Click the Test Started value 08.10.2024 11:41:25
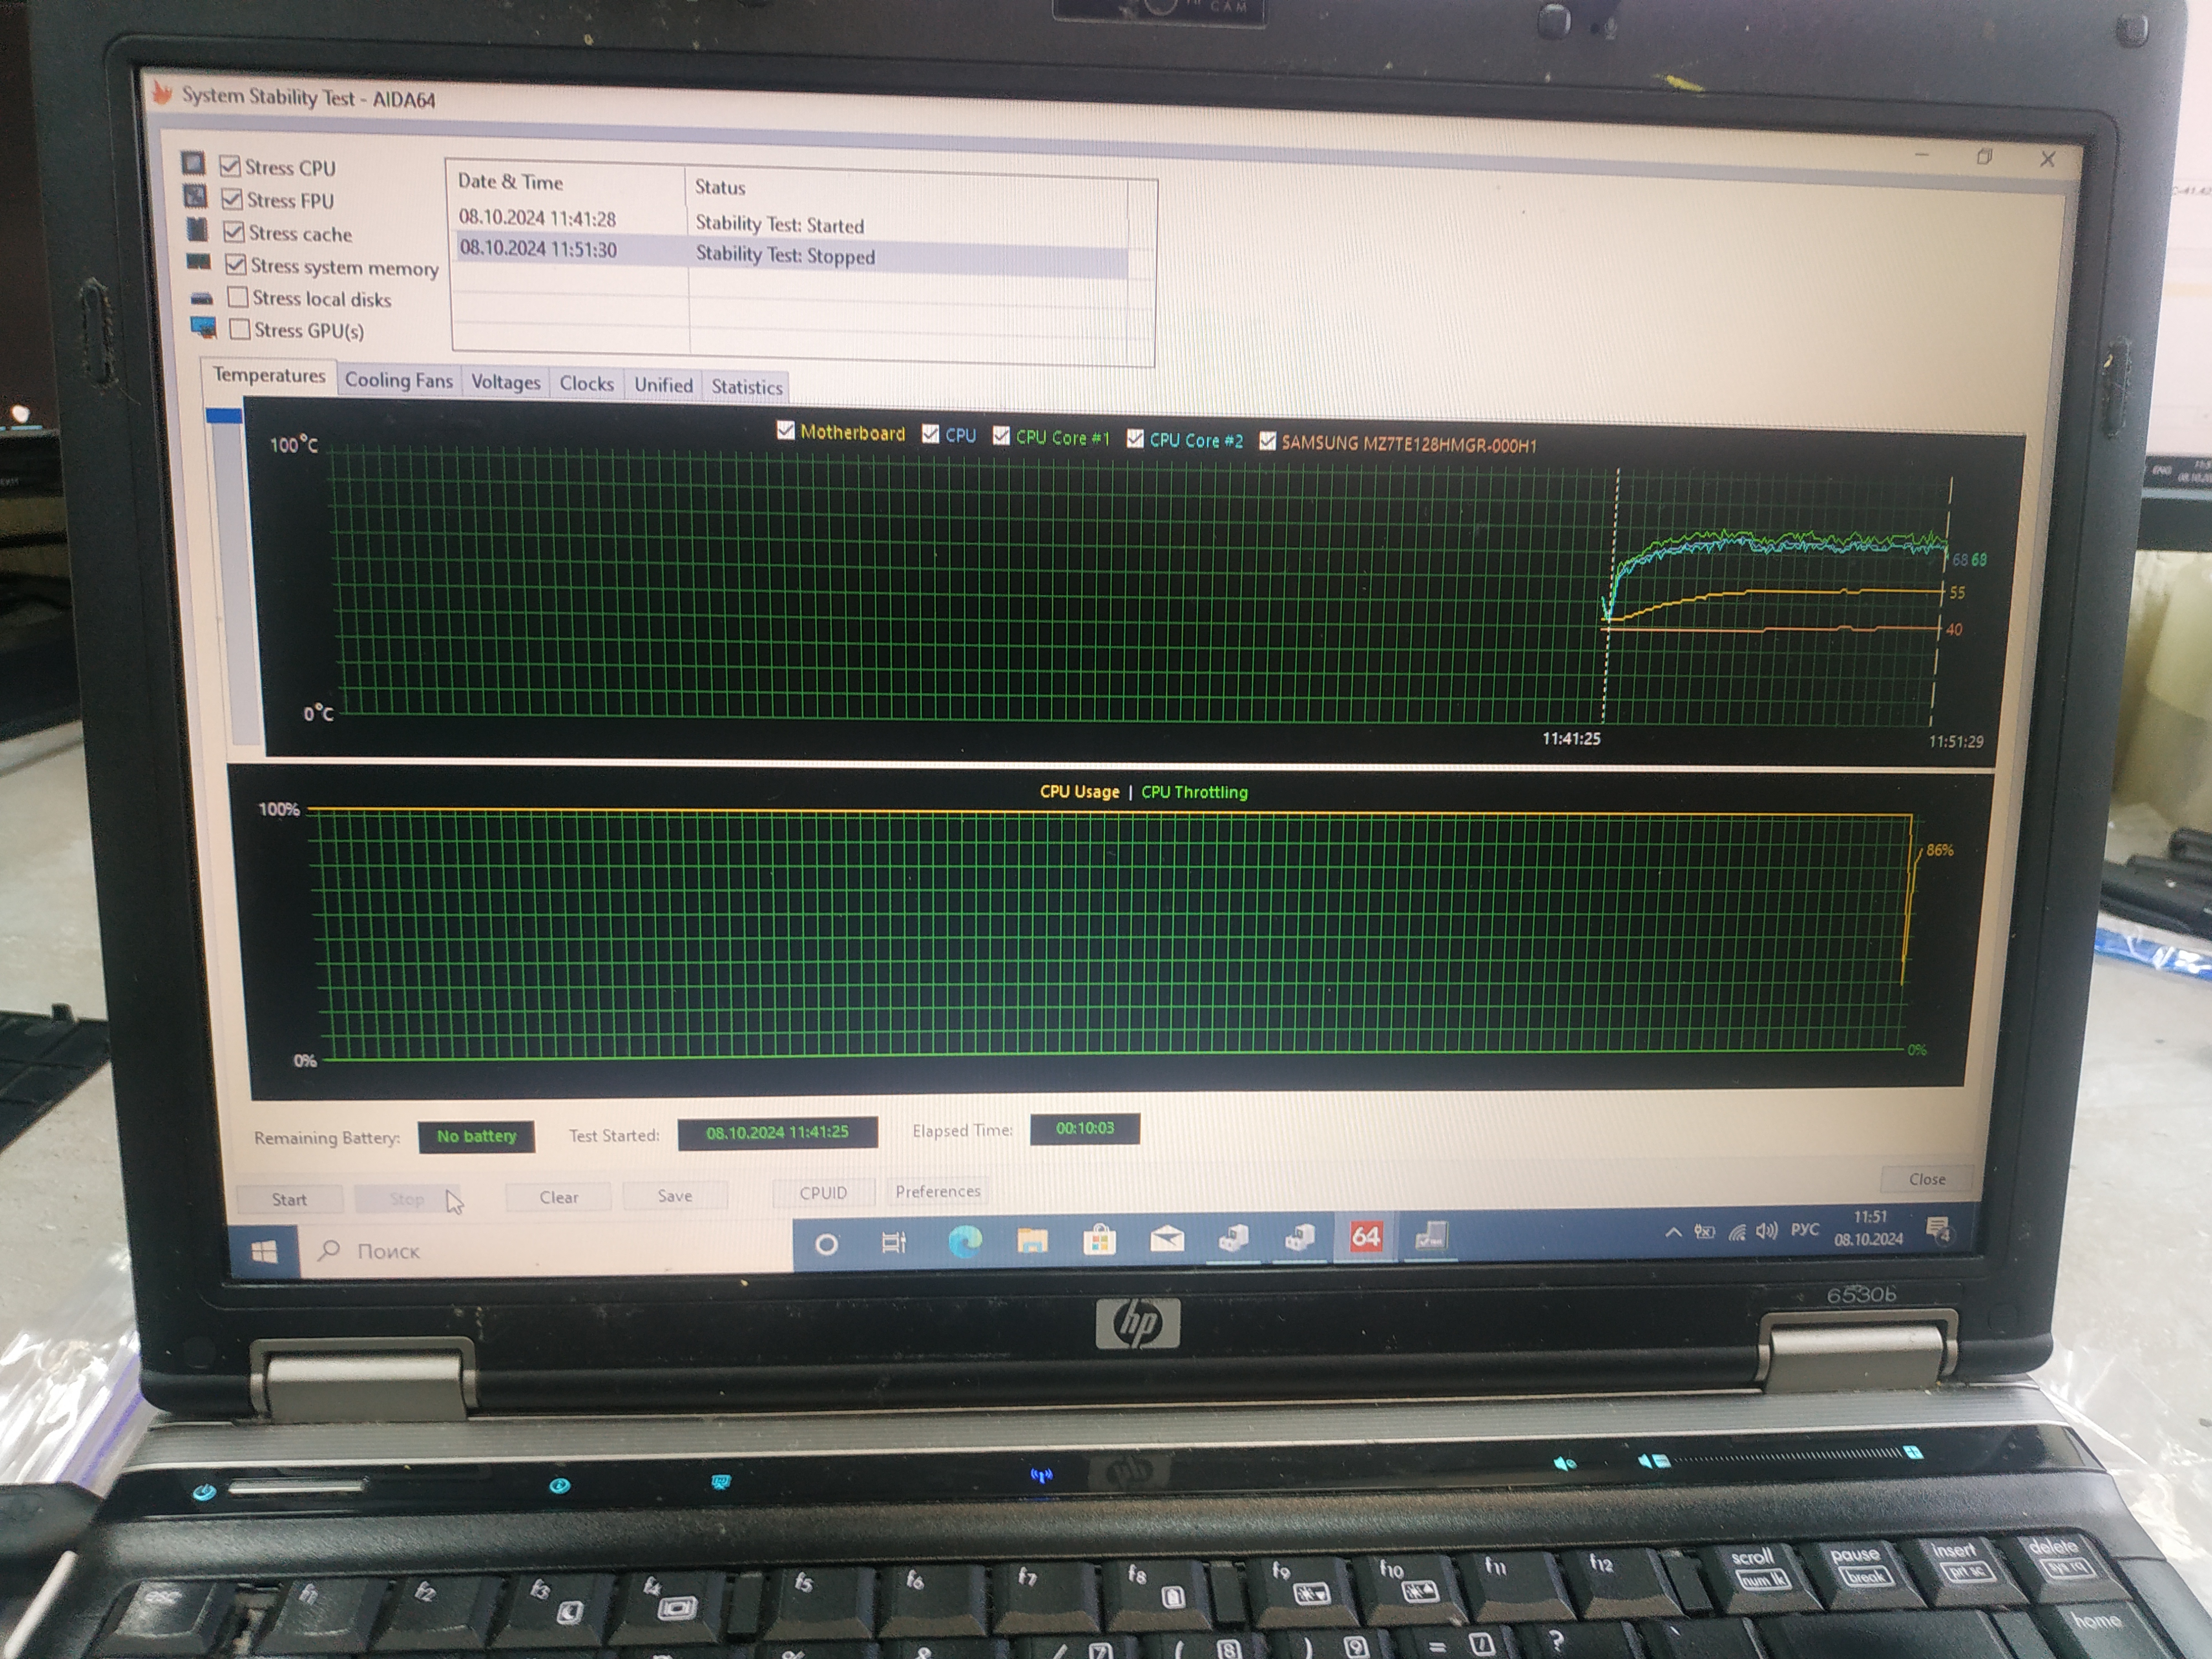This screenshot has height=1659, width=2212. (x=777, y=1132)
